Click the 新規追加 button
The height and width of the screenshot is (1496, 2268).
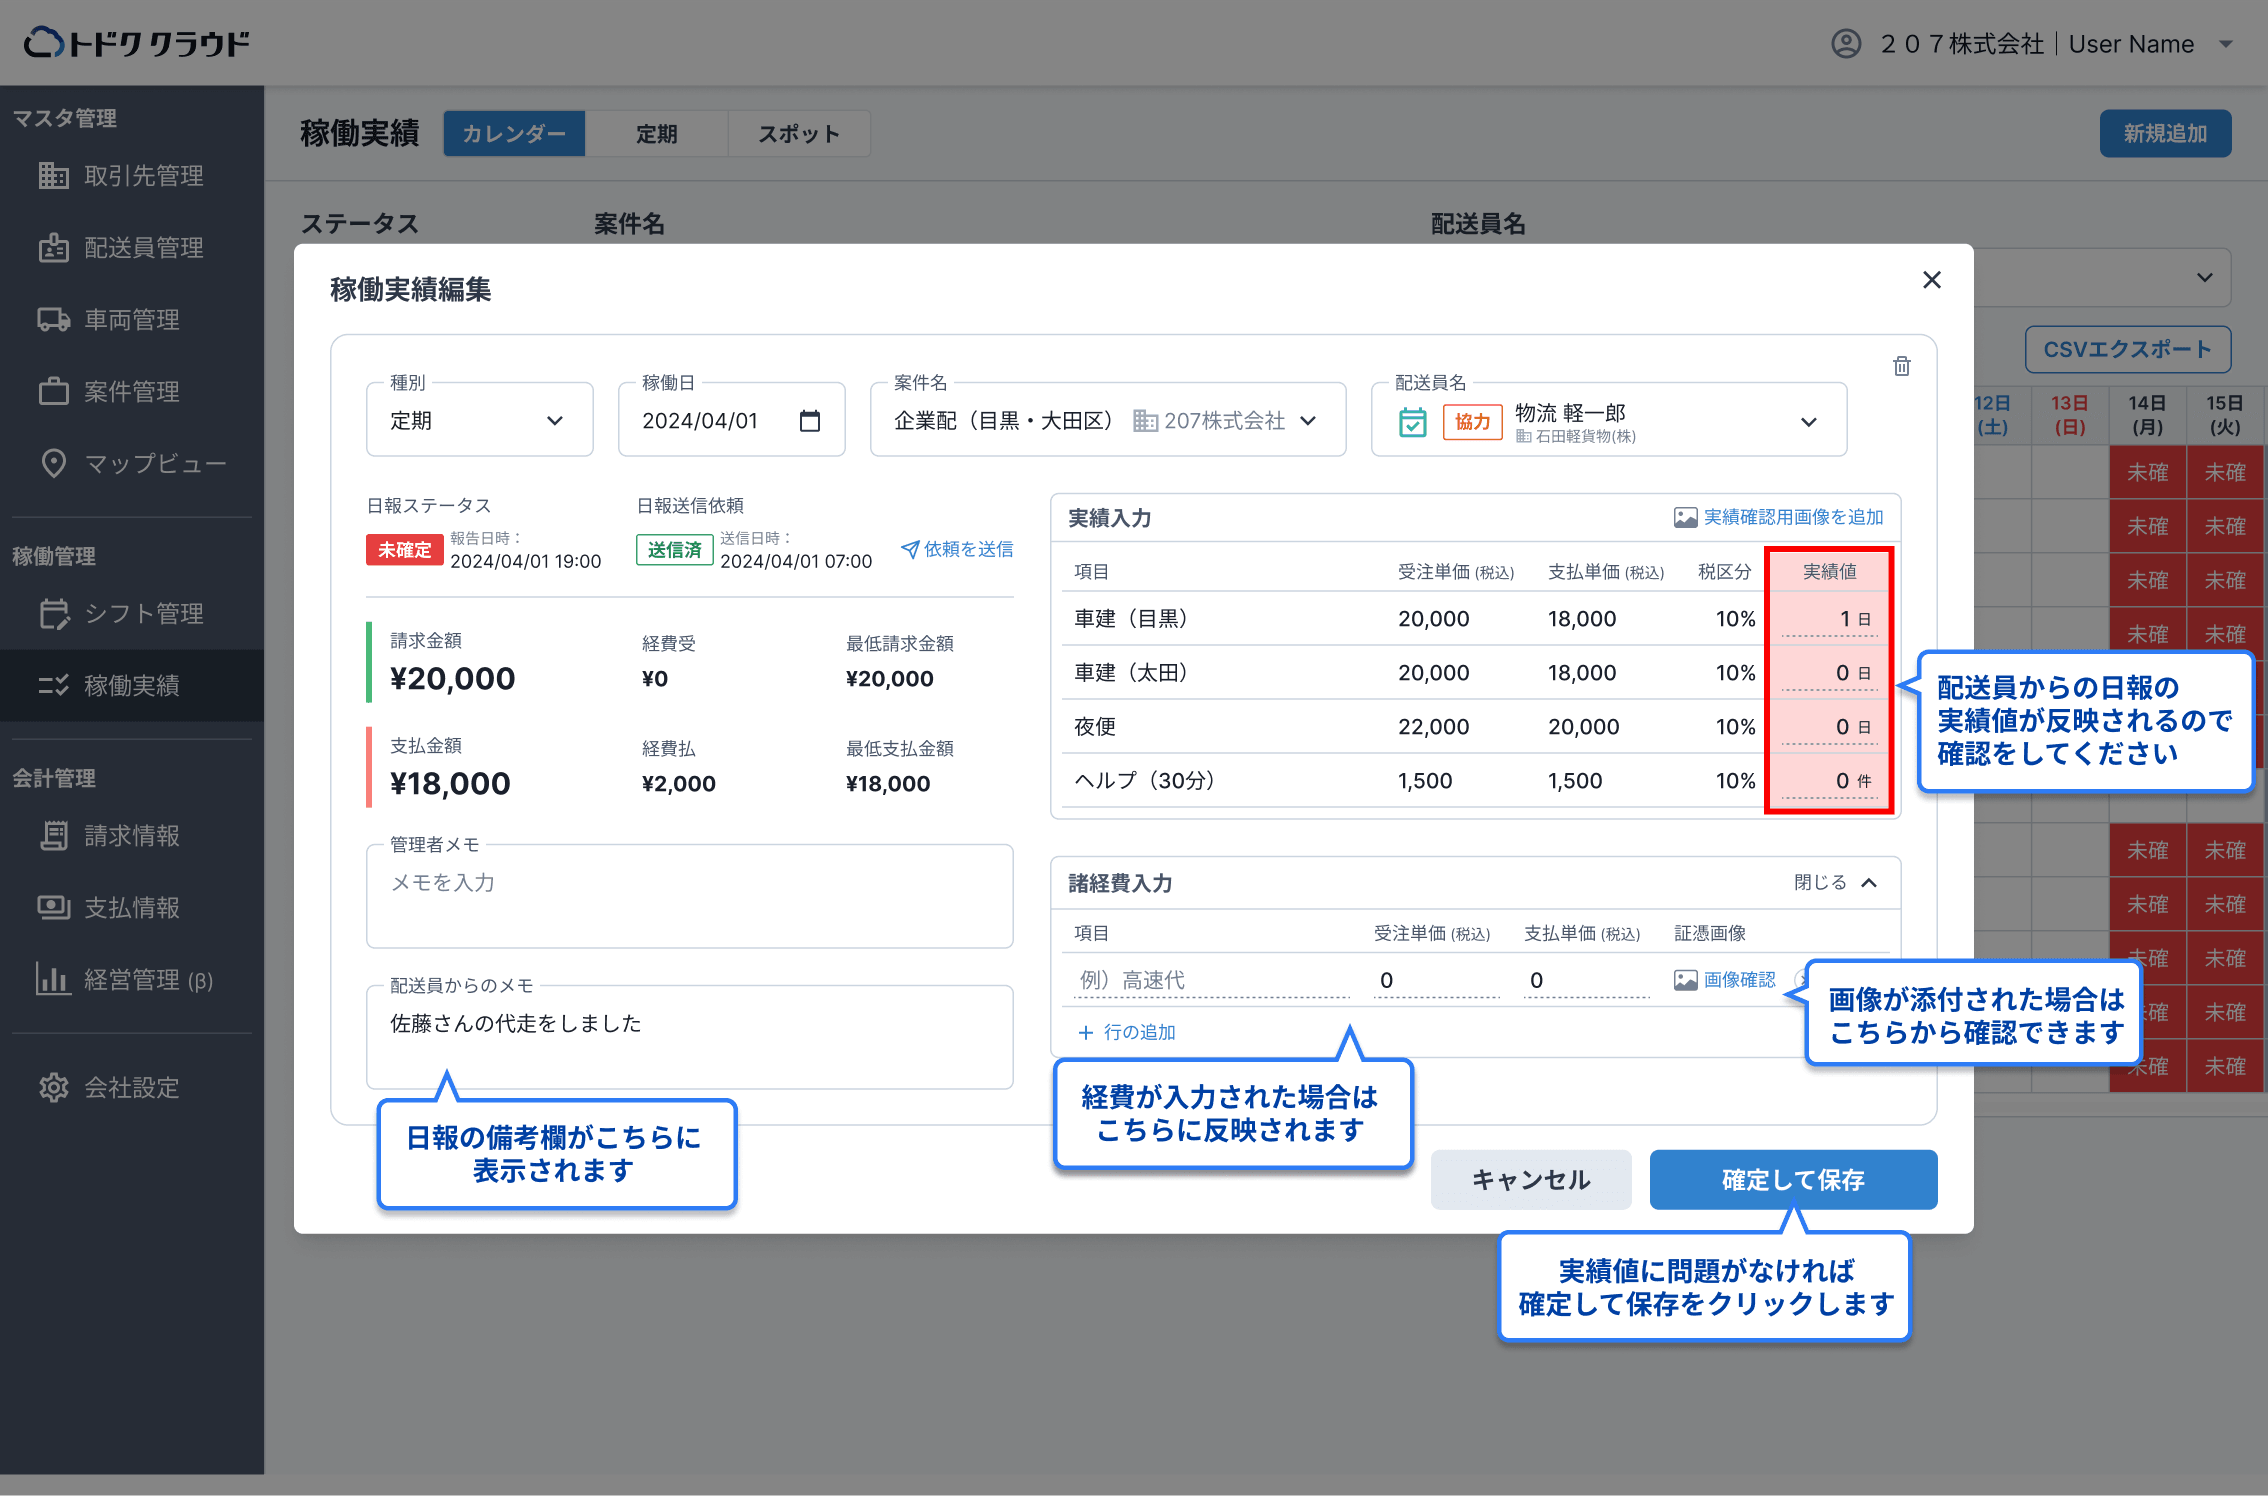pyautogui.click(x=2165, y=134)
